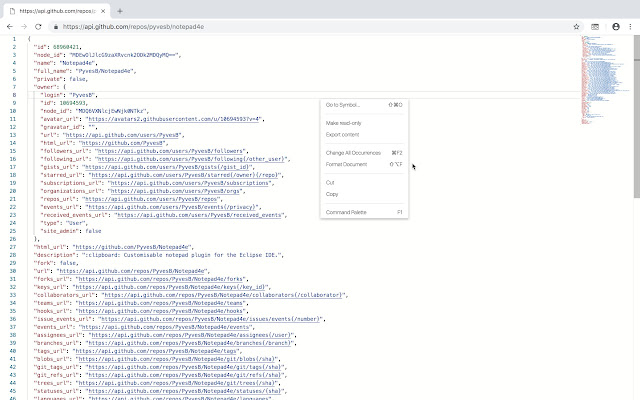Open the PyvesB followers link
The height and width of the screenshot is (400, 640).
[171, 151]
